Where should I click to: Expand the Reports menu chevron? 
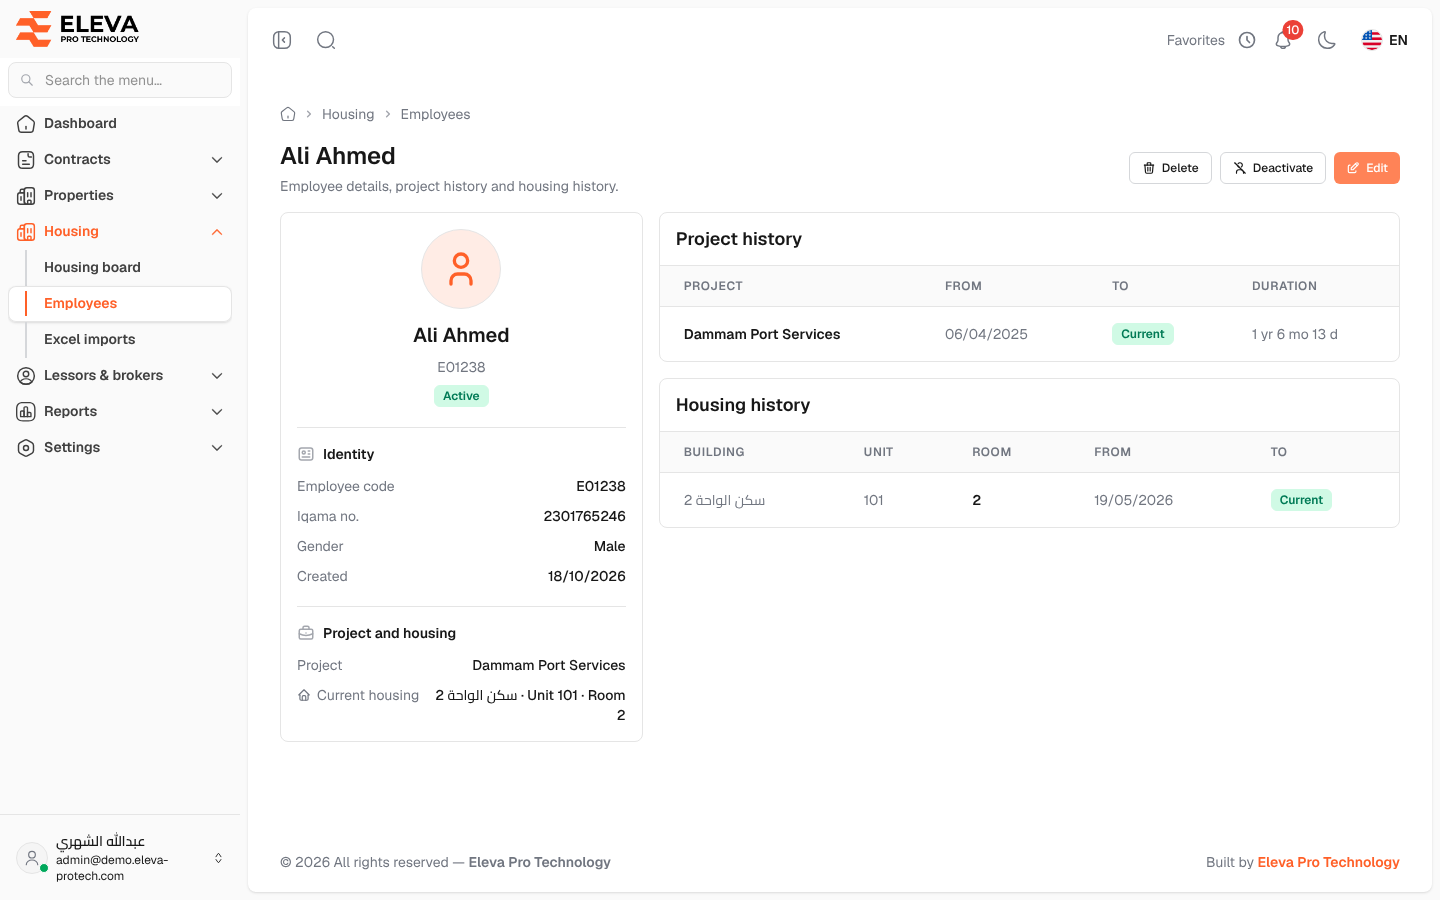click(217, 412)
